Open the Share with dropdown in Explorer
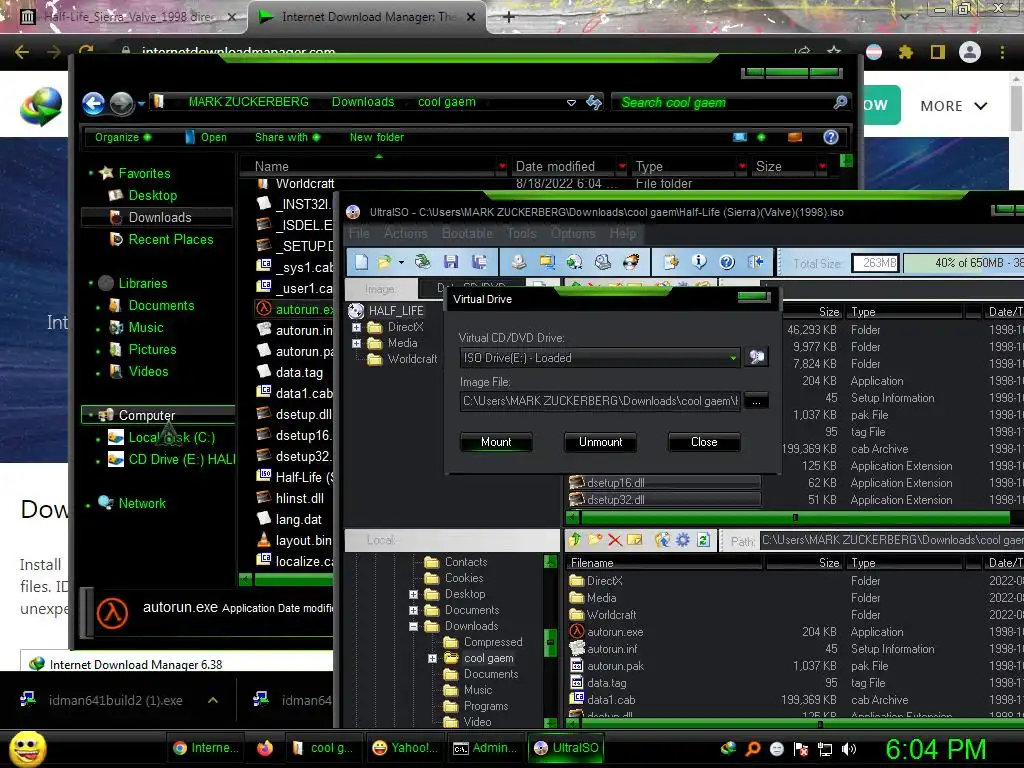 tap(287, 137)
